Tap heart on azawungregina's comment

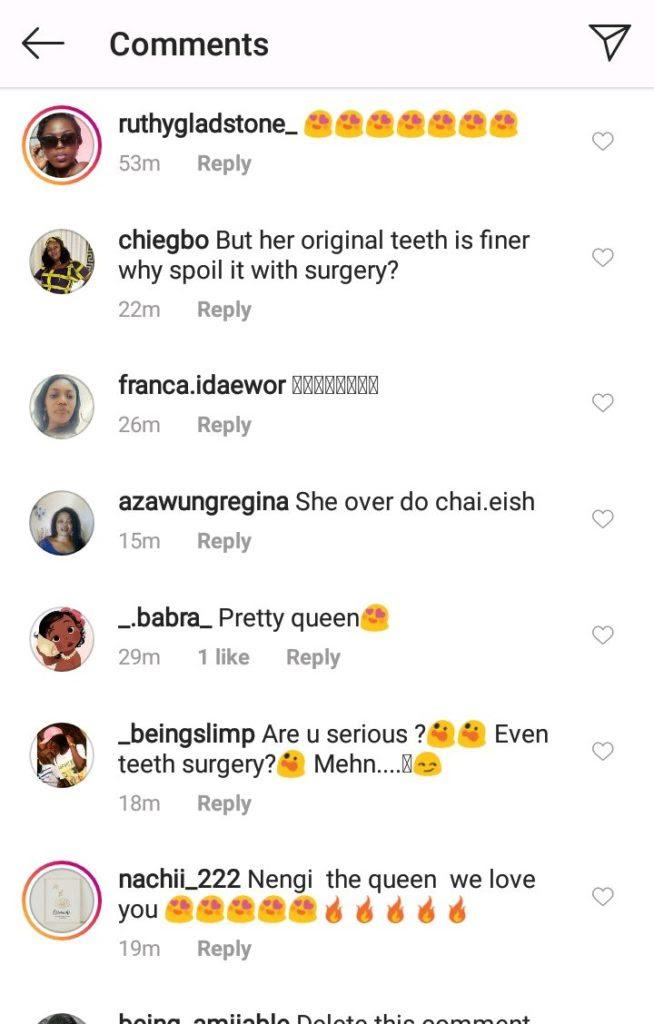[602, 519]
